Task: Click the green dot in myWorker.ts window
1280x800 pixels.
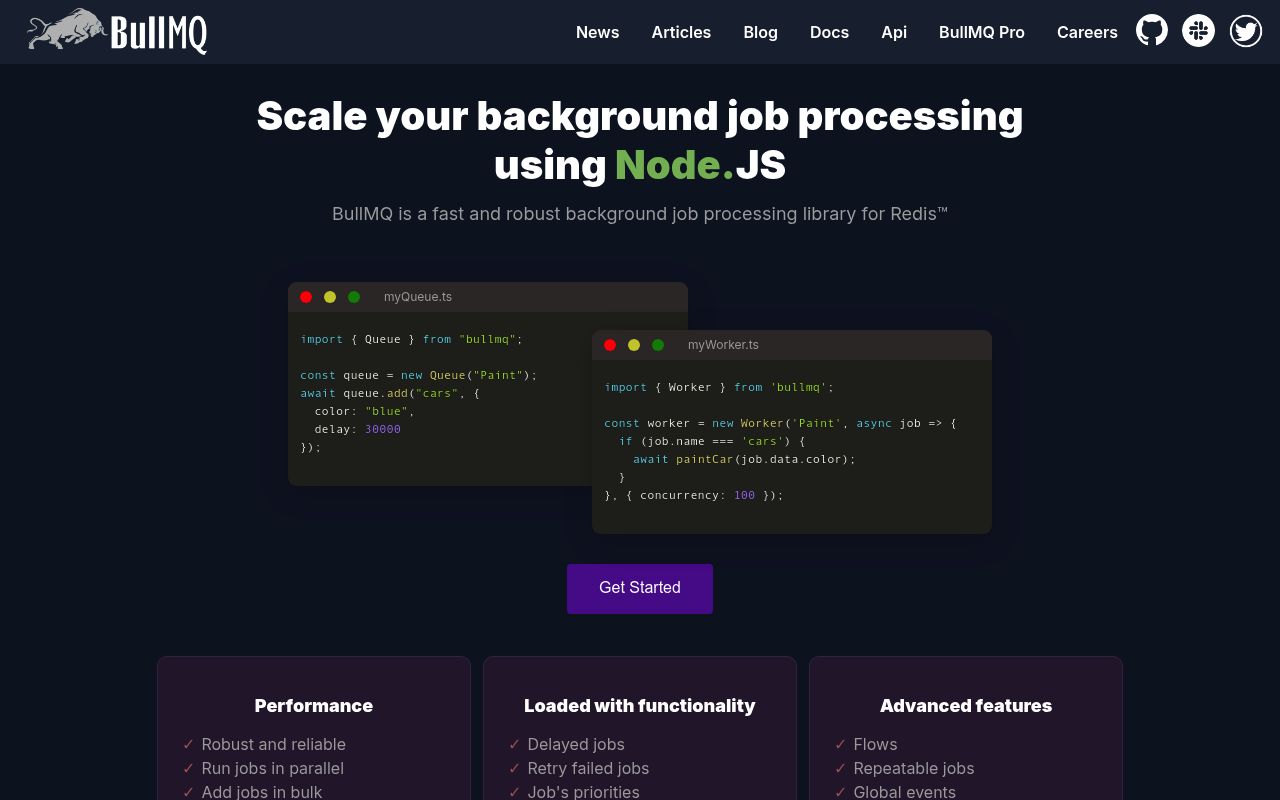Action: point(658,345)
